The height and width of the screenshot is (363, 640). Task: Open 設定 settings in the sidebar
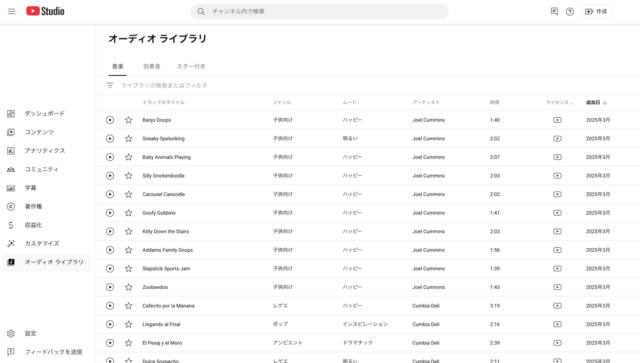[46, 333]
